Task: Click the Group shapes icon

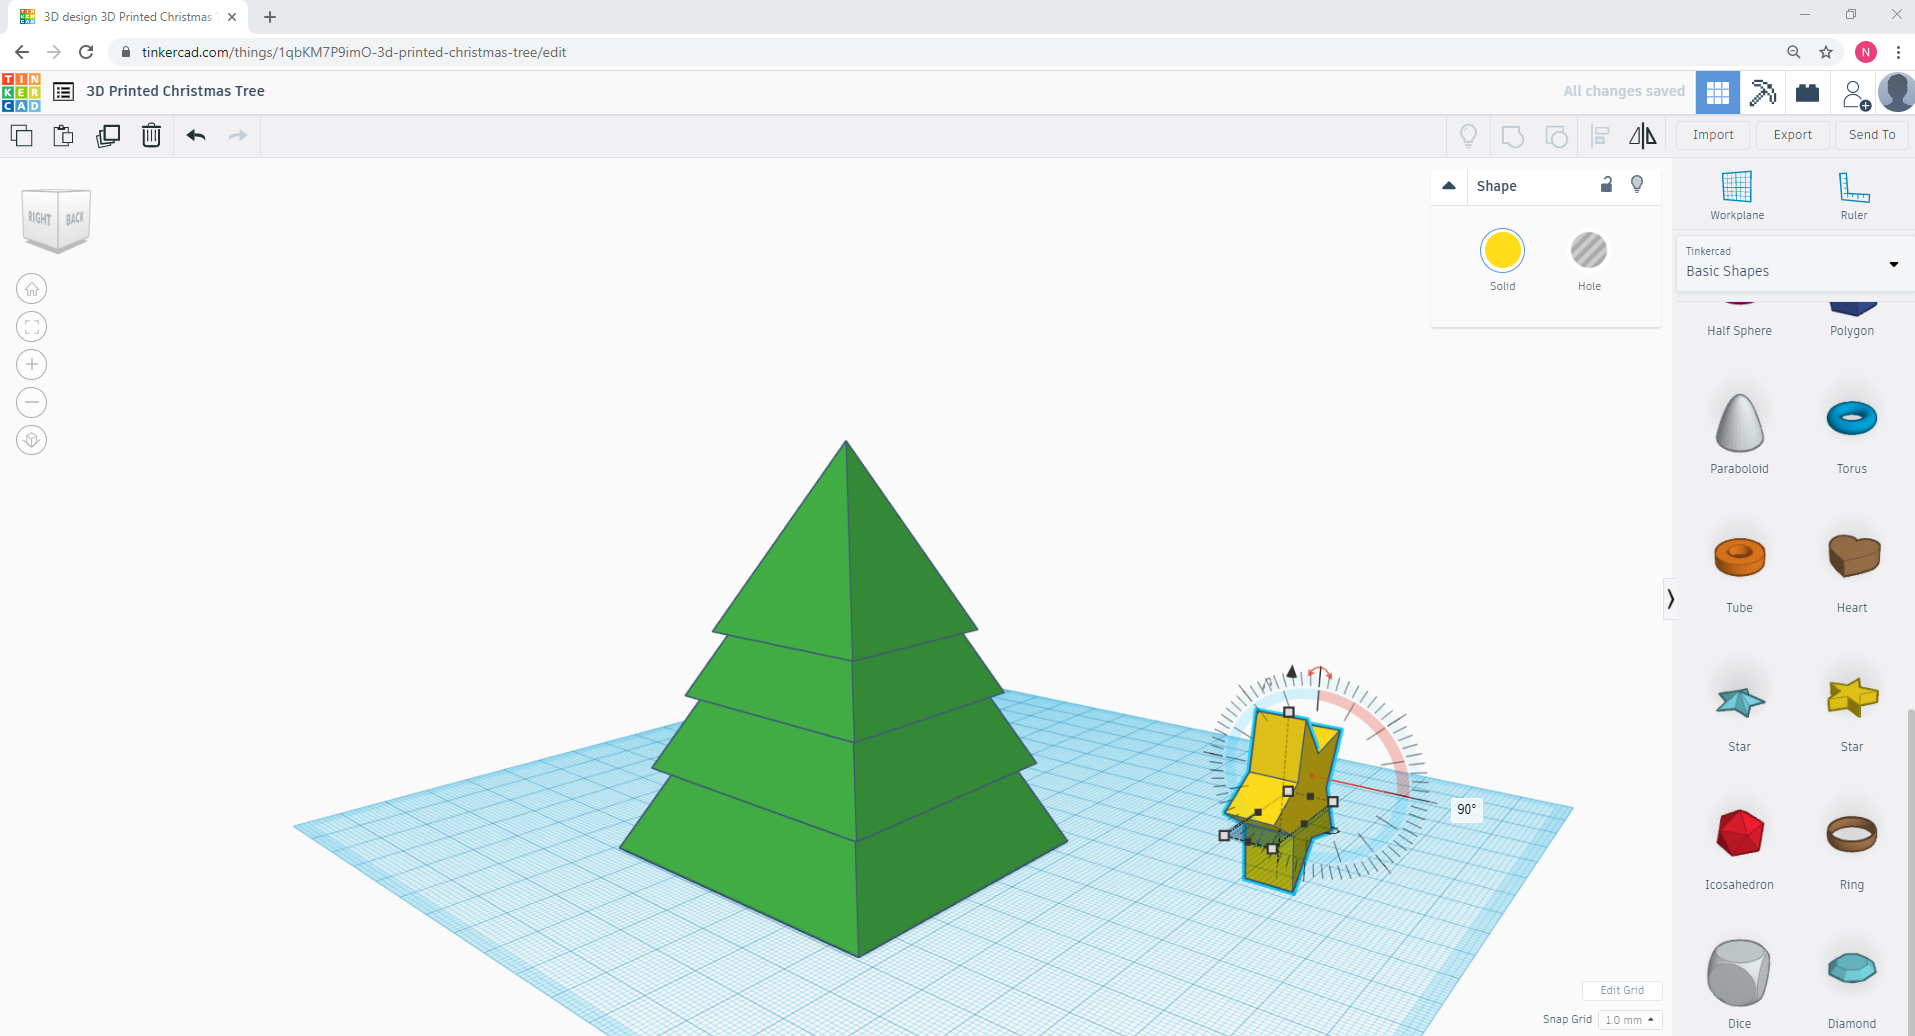Action: point(1513,136)
